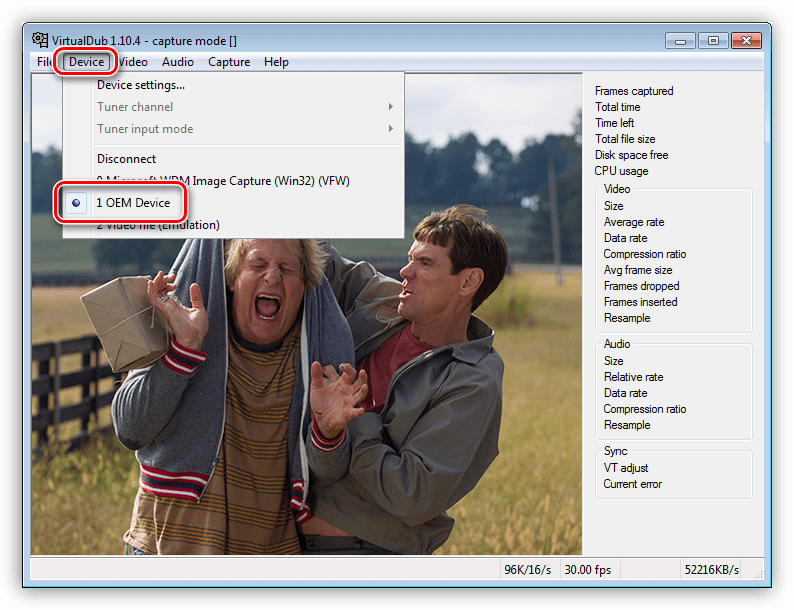Maximize the VirtualDub window

pyautogui.click(x=713, y=40)
